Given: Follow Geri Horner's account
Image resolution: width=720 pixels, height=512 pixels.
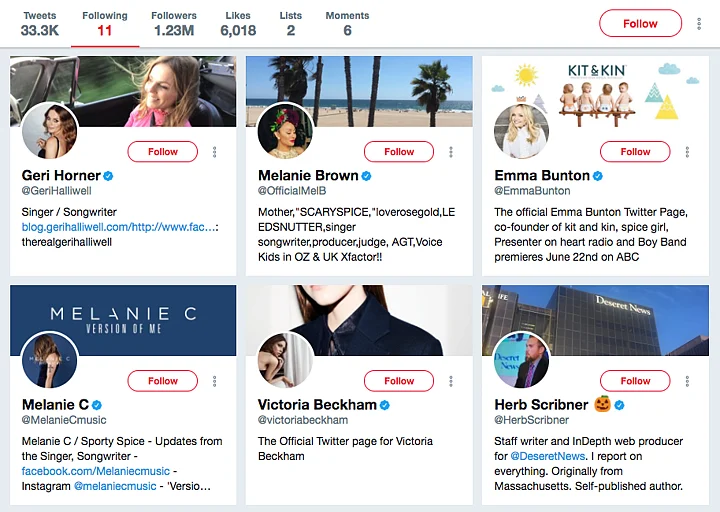Looking at the screenshot, I should click(x=163, y=152).
